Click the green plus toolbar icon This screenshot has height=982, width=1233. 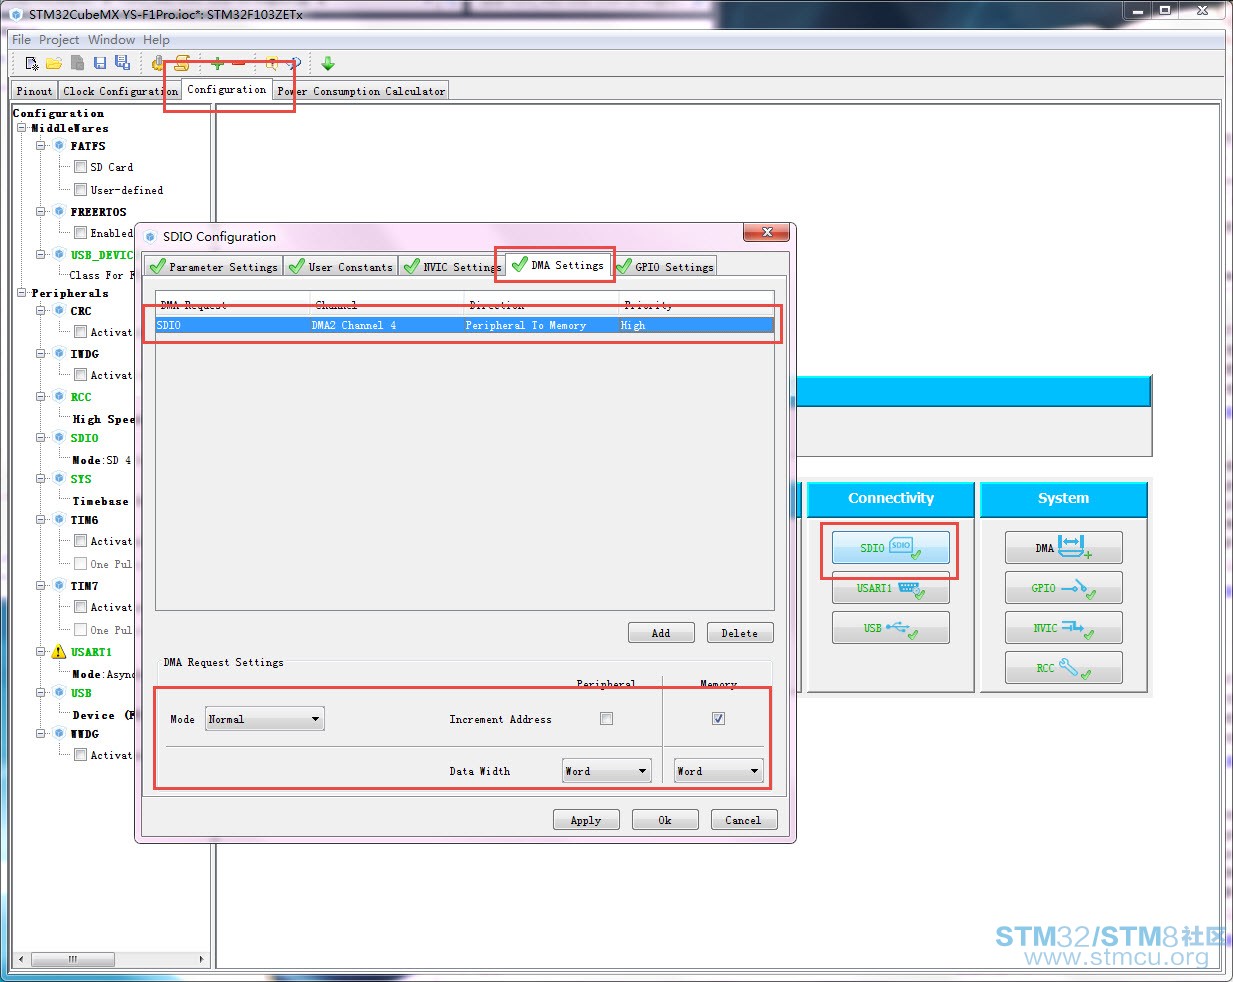click(217, 64)
